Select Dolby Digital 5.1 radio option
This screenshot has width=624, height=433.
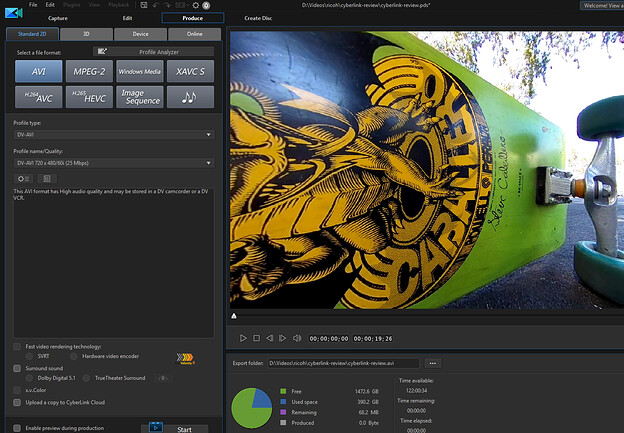[29, 378]
